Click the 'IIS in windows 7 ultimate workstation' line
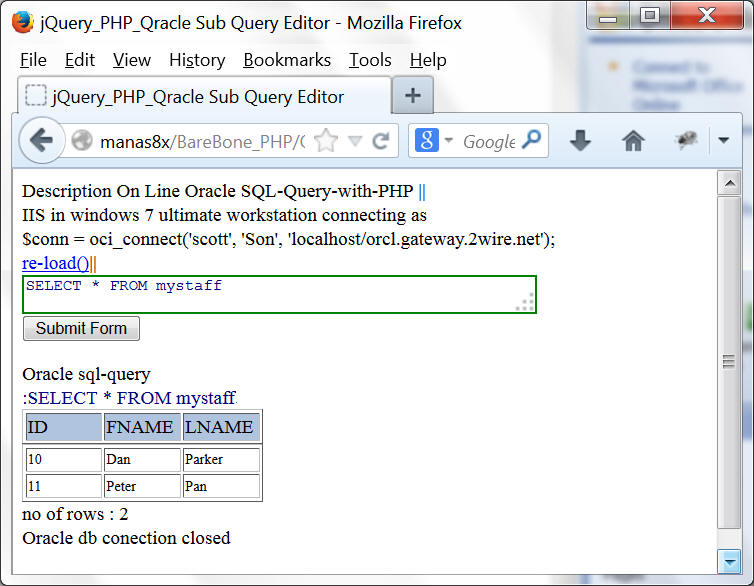Viewport: 754px width, 586px height. pyautogui.click(x=224, y=215)
